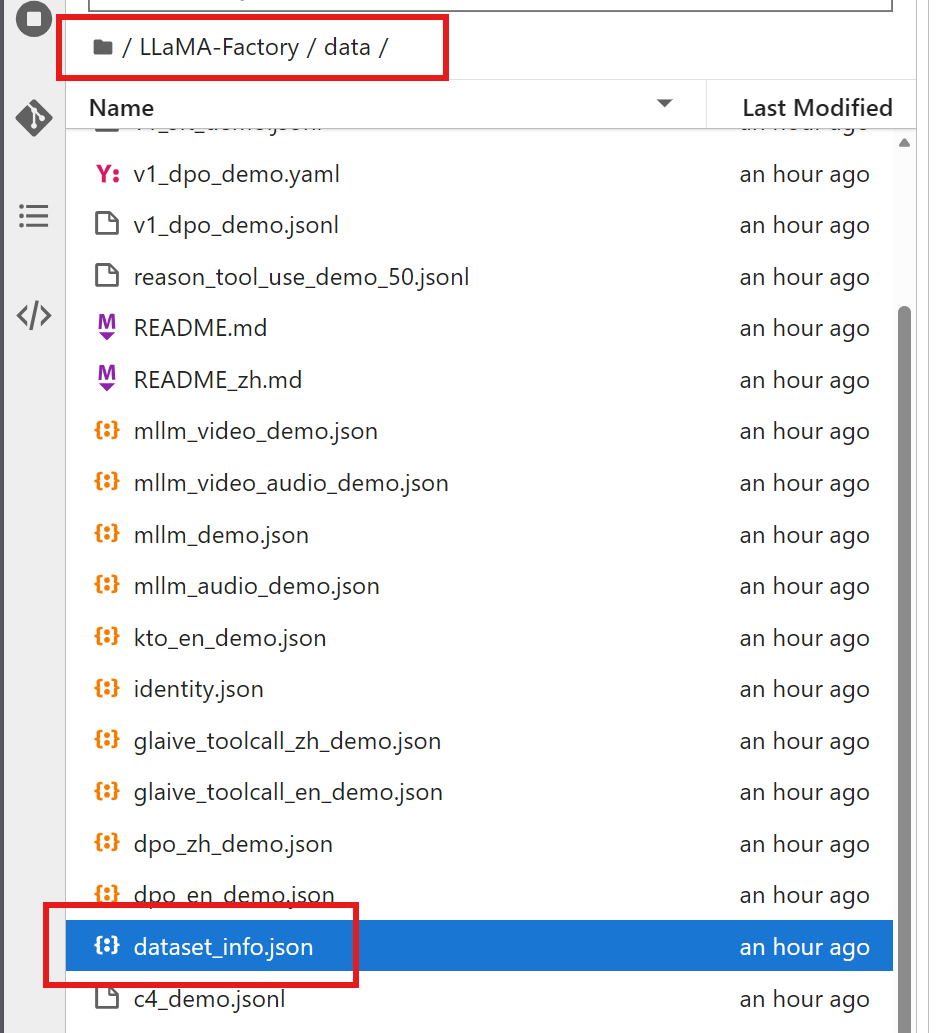
Task: Click the markdown icon of README.md
Action: [x=107, y=327]
